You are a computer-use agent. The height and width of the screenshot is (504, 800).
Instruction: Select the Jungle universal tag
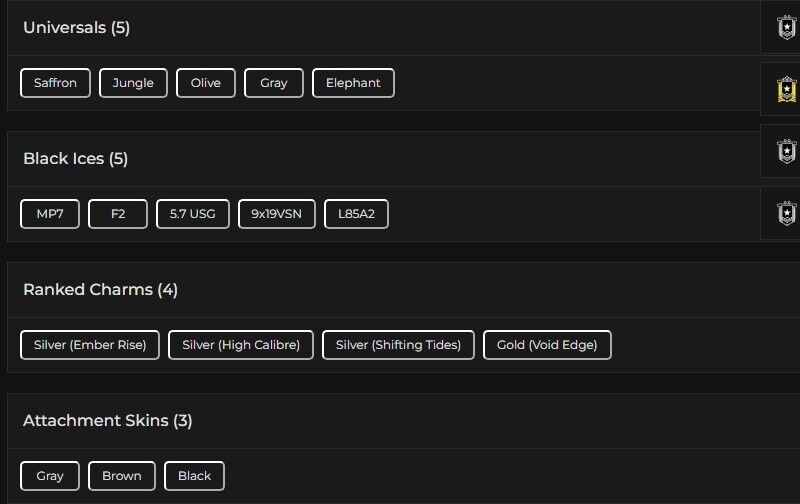click(x=133, y=83)
